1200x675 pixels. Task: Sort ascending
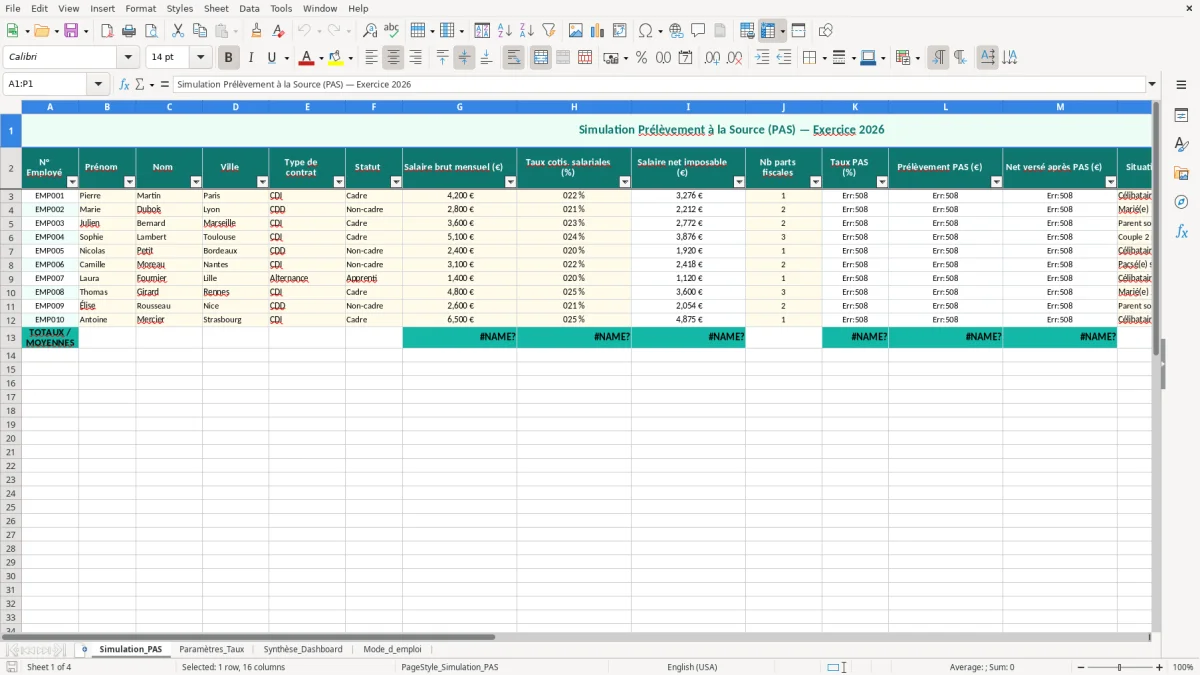coord(505,31)
